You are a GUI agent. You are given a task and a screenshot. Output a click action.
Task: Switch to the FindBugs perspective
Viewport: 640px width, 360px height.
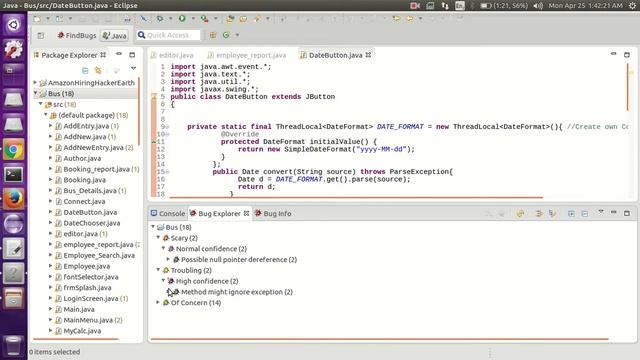click(x=77, y=36)
